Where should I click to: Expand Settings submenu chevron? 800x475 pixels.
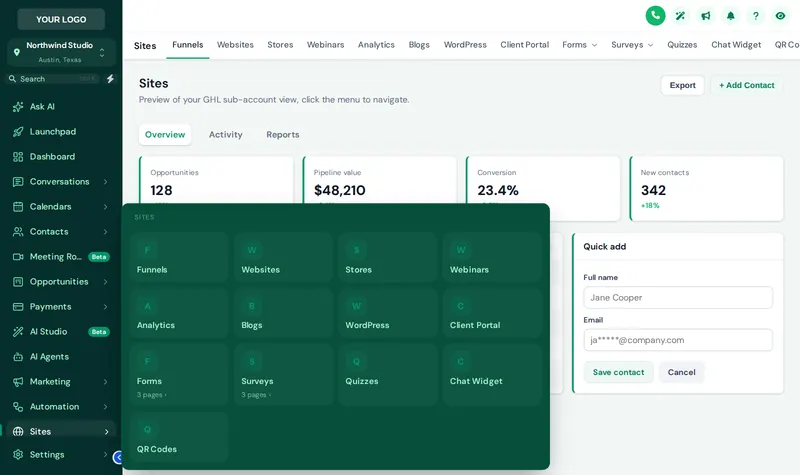(106, 455)
